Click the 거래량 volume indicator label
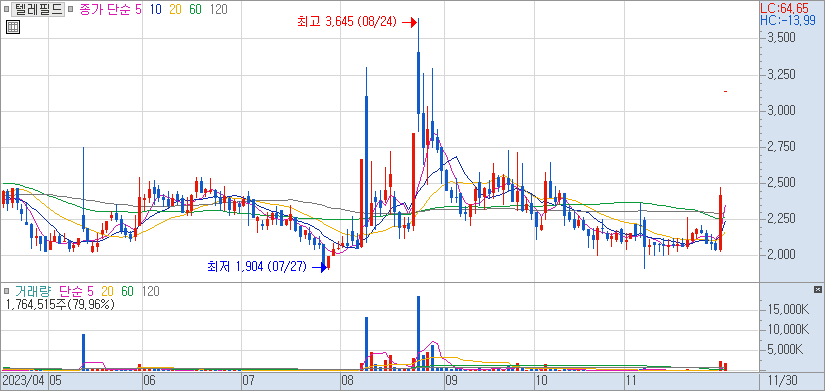Image resolution: width=825 pixels, height=391 pixels. coord(33,291)
